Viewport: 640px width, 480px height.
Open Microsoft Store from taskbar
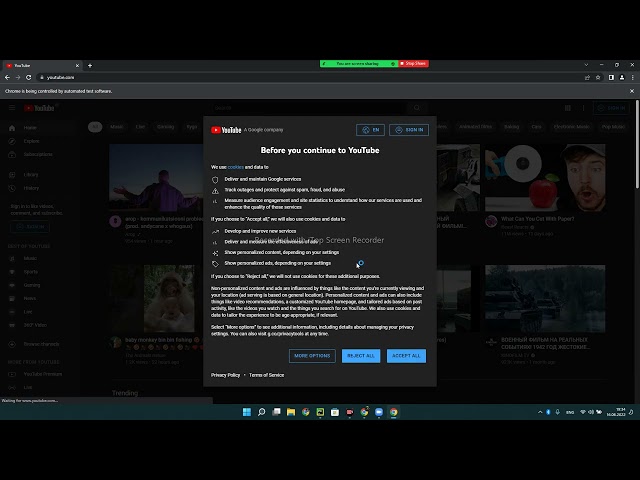click(x=335, y=412)
